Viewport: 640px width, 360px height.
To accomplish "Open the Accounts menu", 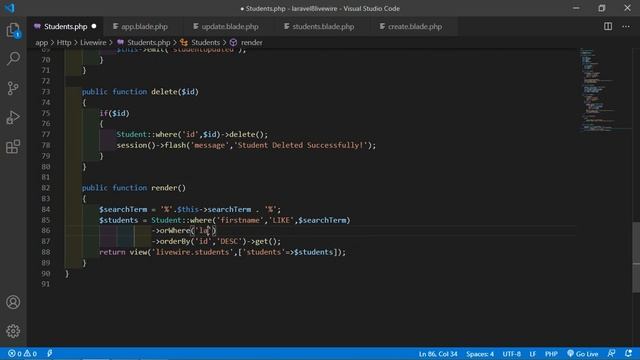I will pos(13,302).
